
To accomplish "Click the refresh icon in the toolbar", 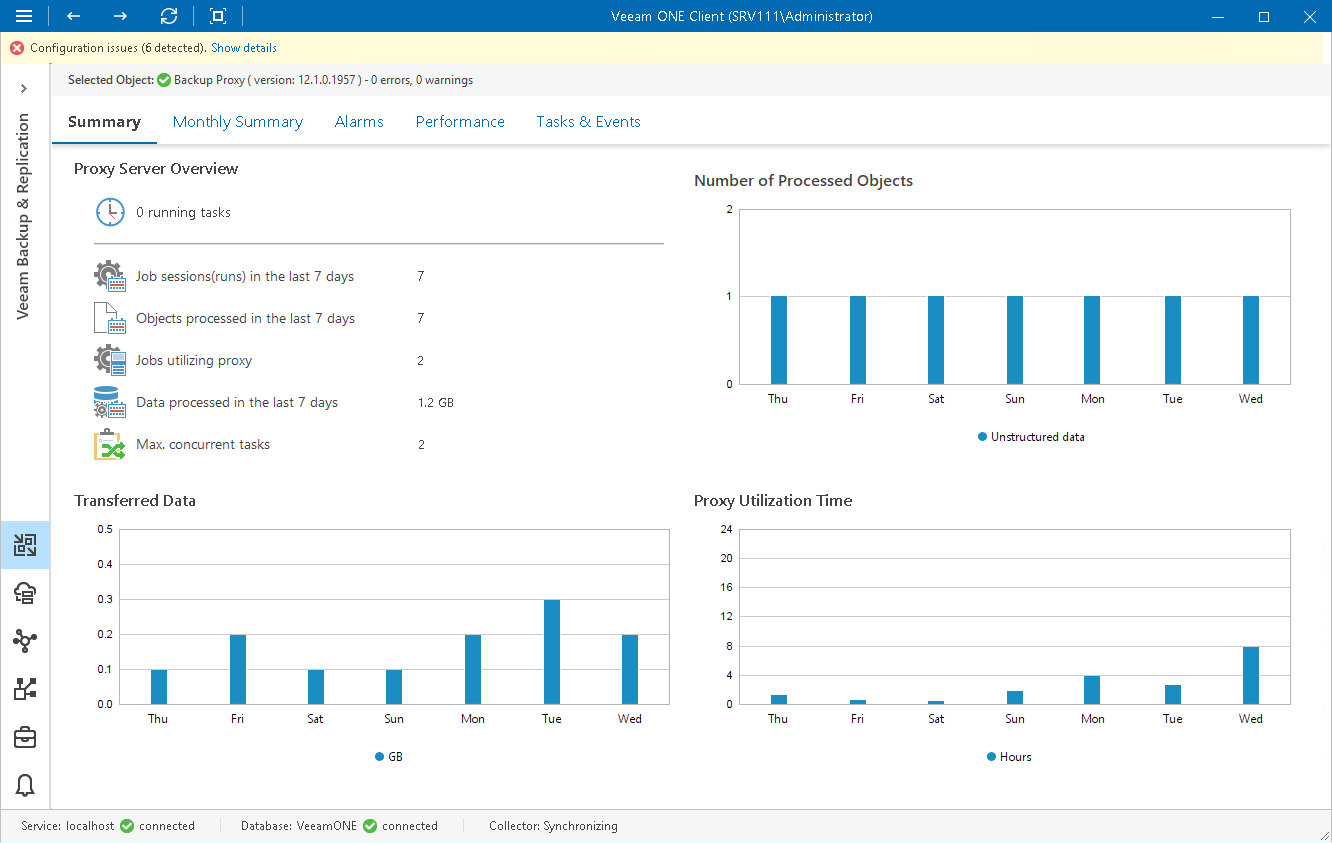I will (168, 16).
